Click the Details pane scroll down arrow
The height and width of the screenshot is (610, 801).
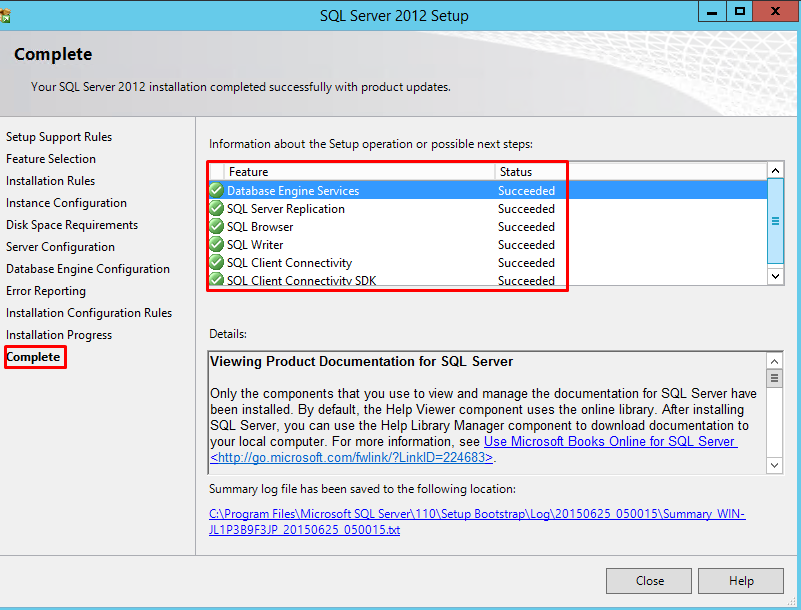click(x=774, y=465)
